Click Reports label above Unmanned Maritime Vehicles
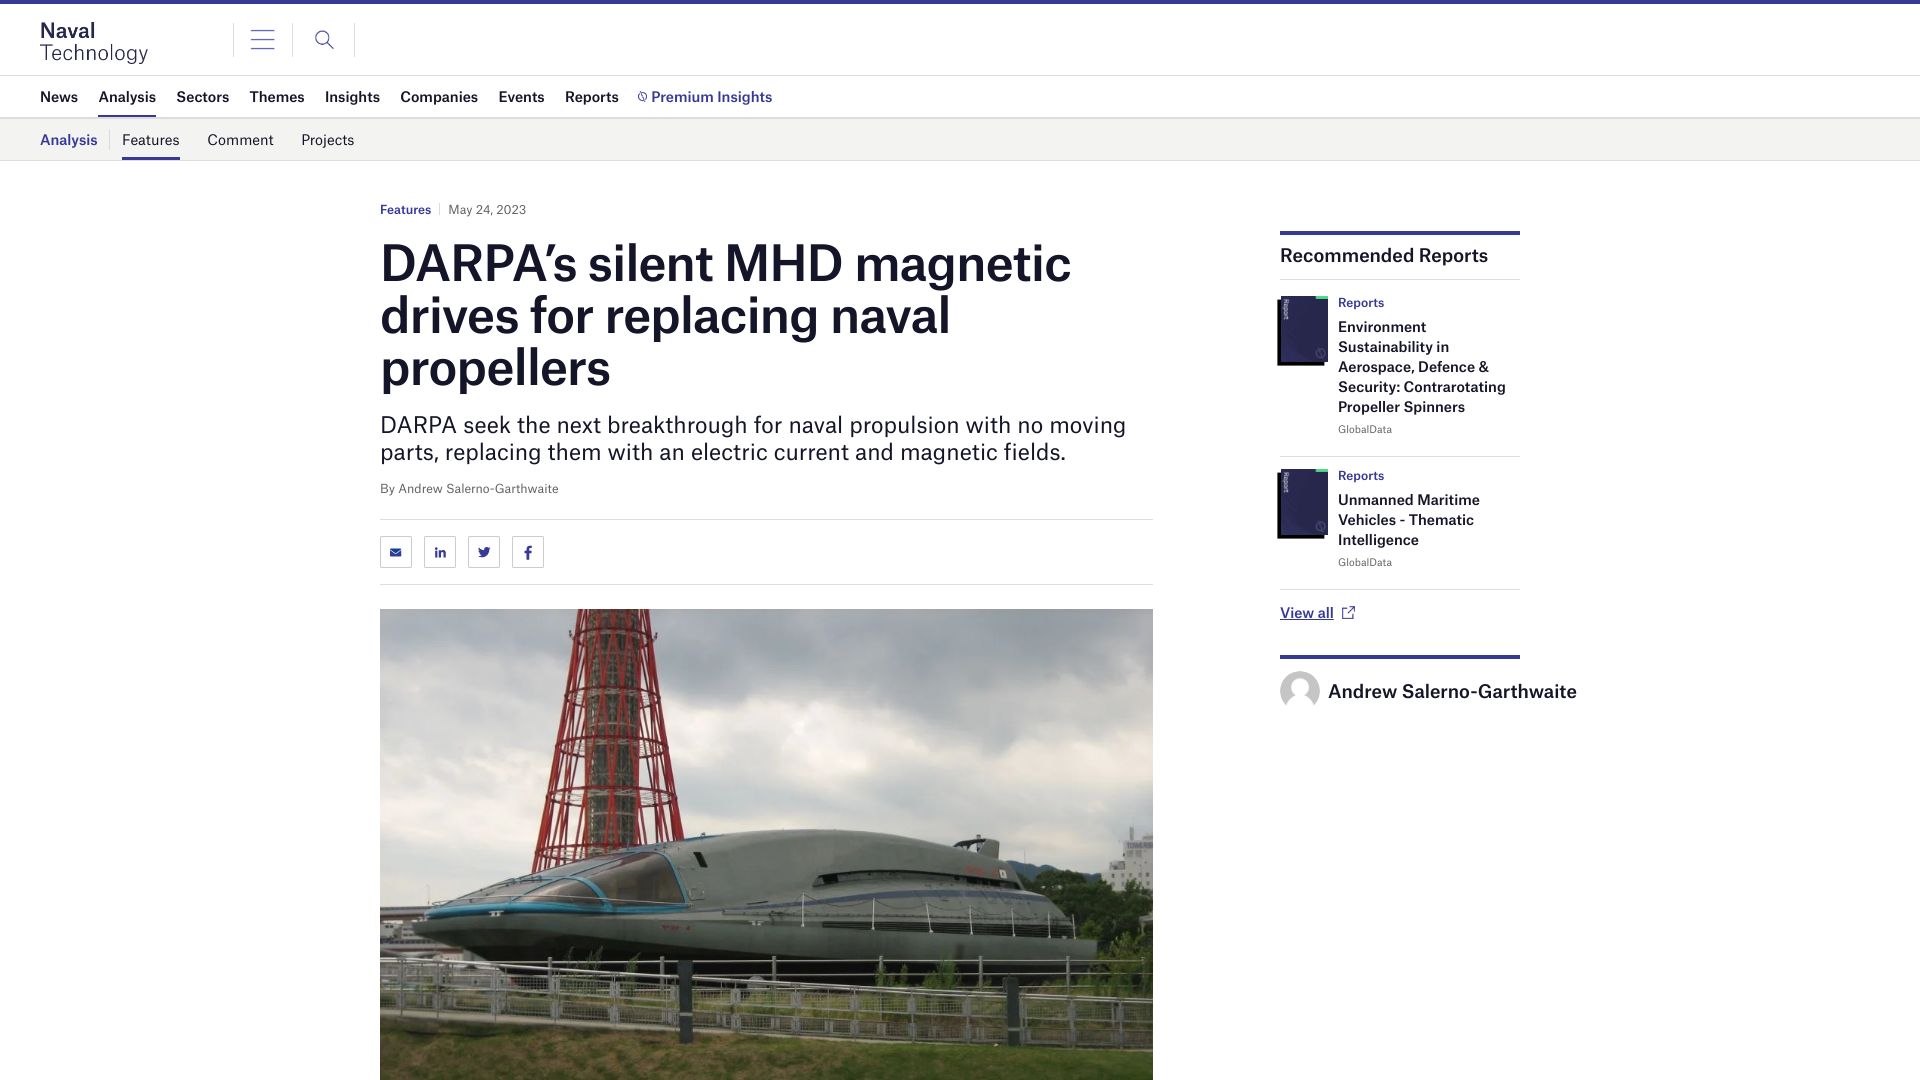Viewport: 1920px width, 1080px height. click(x=1361, y=476)
